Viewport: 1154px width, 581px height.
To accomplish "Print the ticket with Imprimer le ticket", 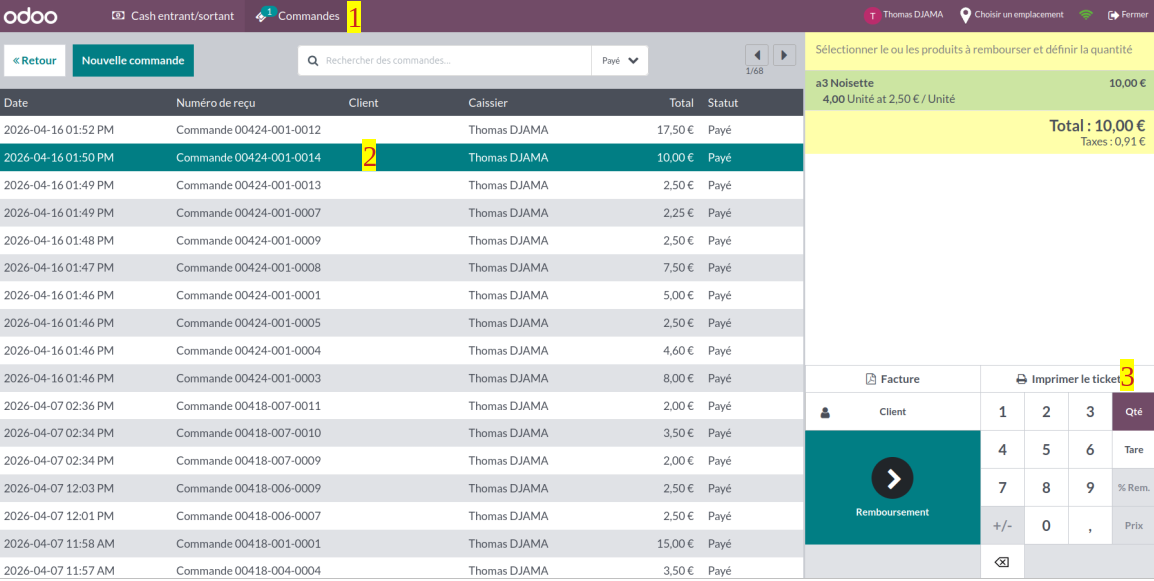I will 1067,379.
